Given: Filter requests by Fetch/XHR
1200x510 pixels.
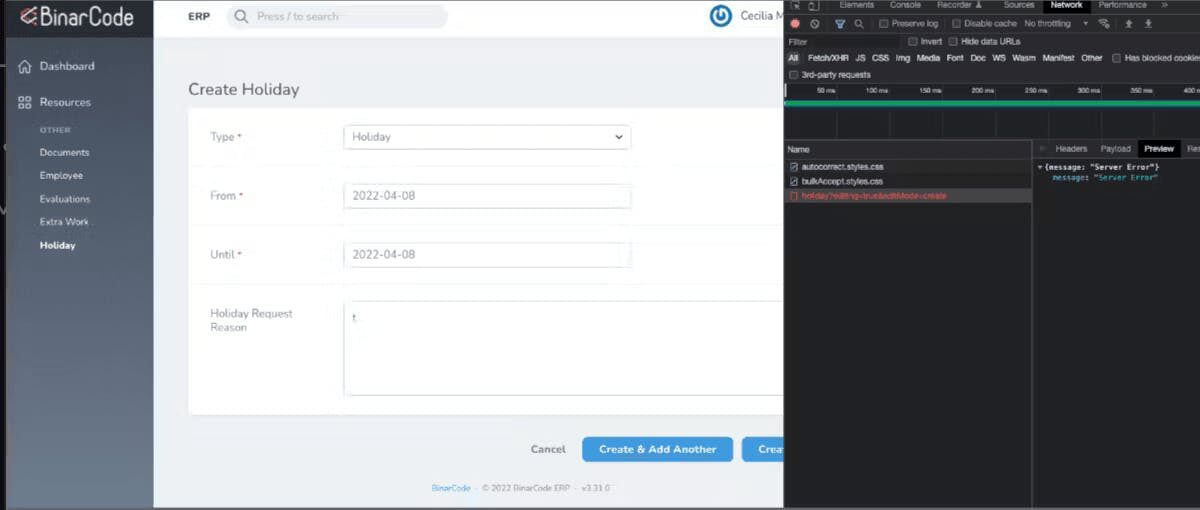Looking at the screenshot, I should [827, 58].
